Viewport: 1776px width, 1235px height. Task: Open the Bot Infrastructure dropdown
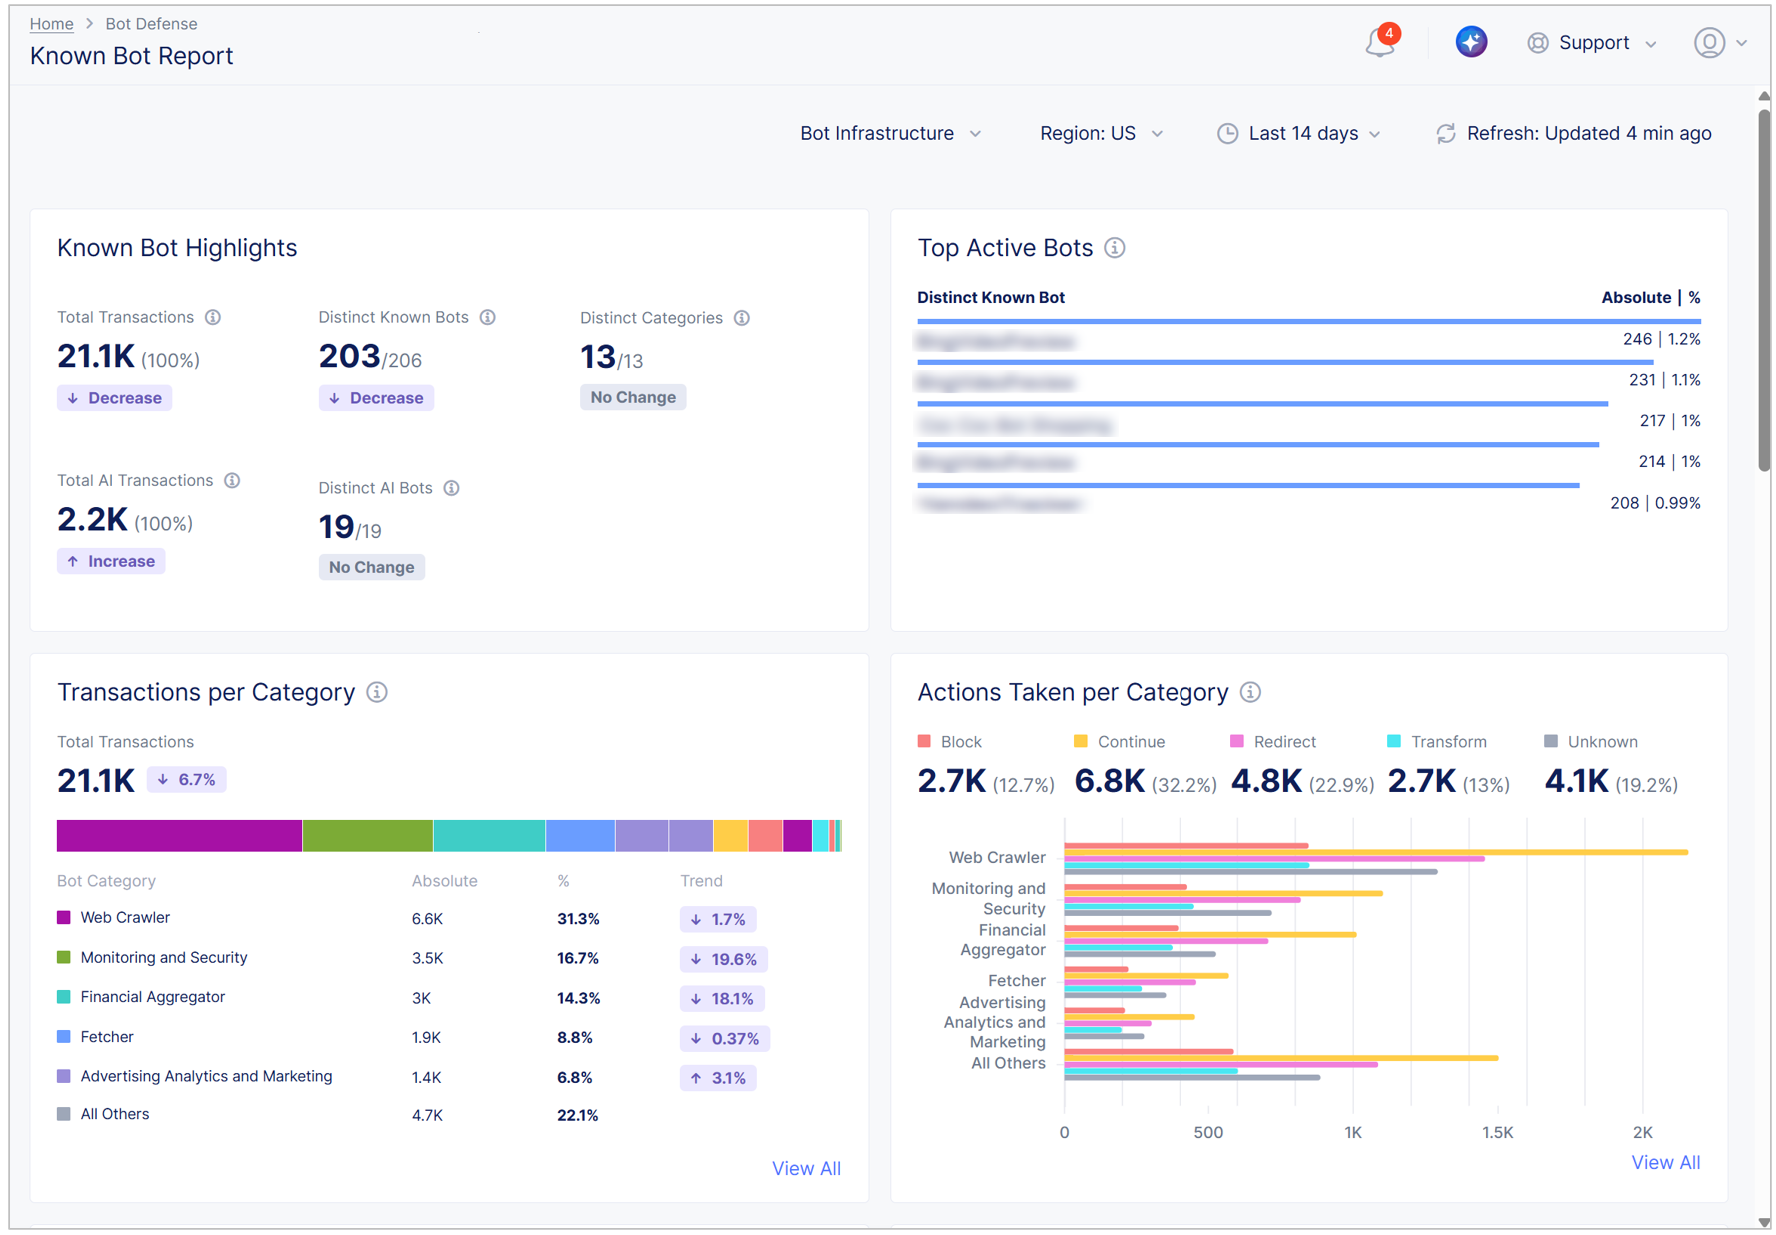890,133
